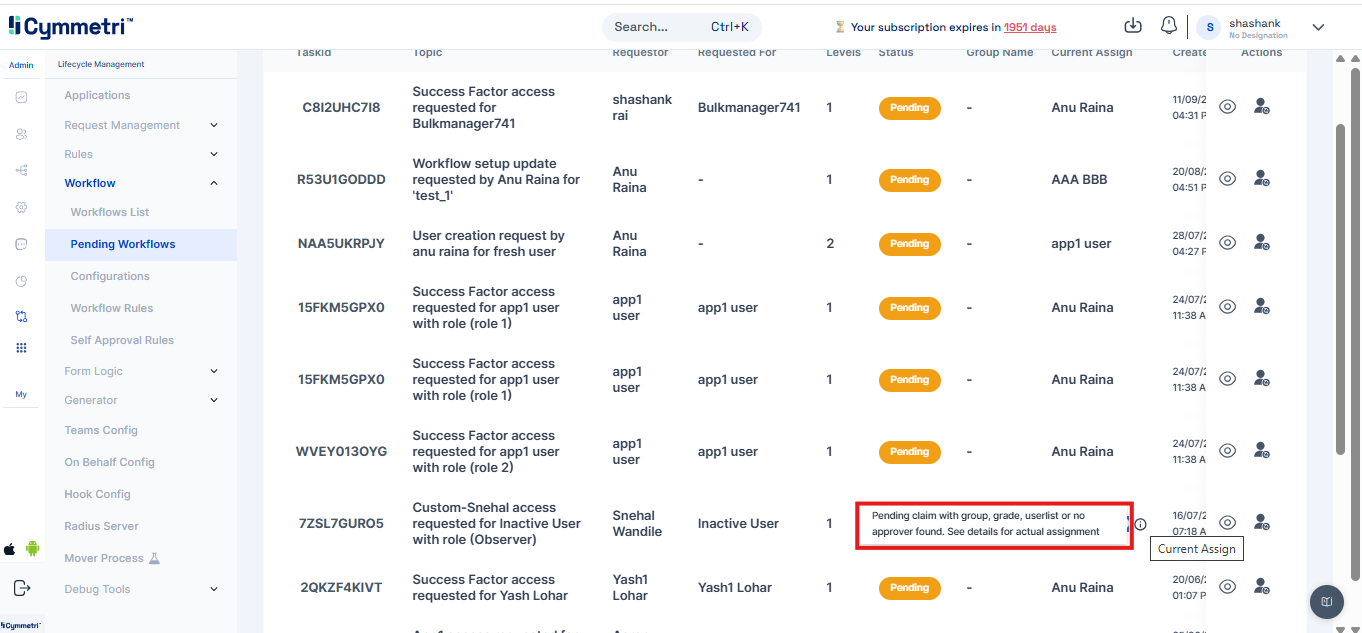1362x633 pixels.
Task: Open Radius Server settings
Action: 101,526
